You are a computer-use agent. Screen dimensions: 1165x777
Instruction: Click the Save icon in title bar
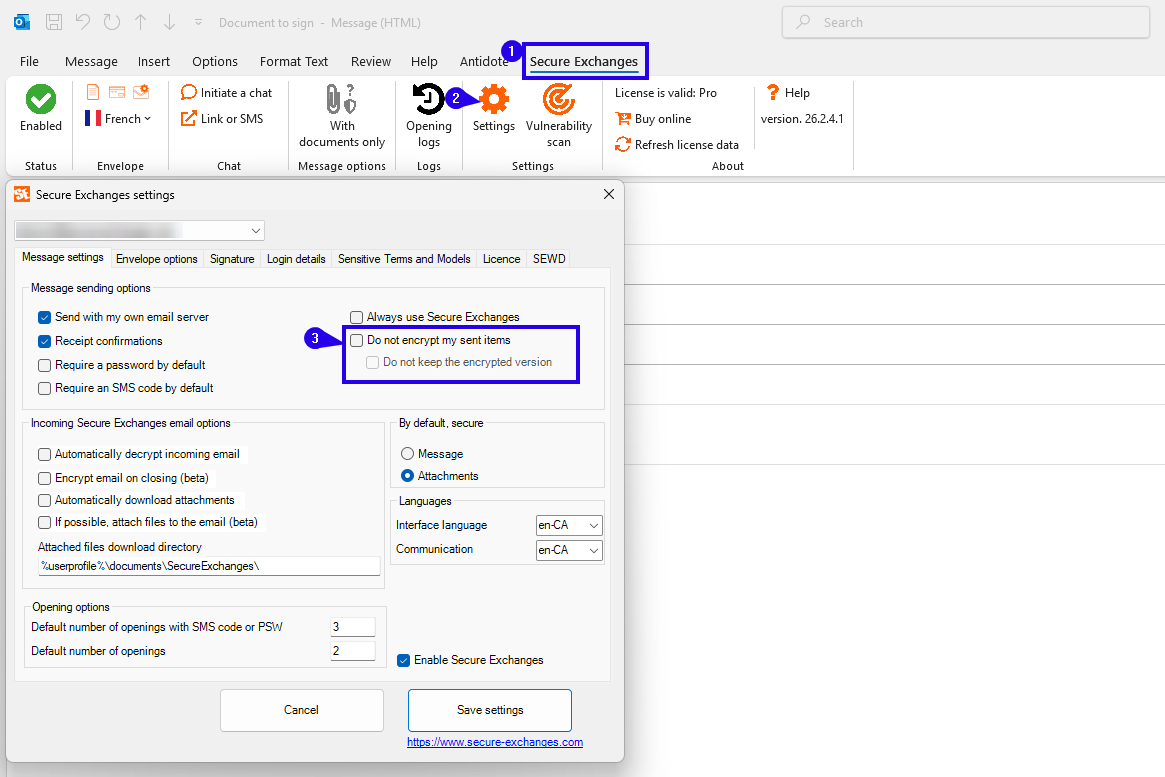tap(54, 22)
